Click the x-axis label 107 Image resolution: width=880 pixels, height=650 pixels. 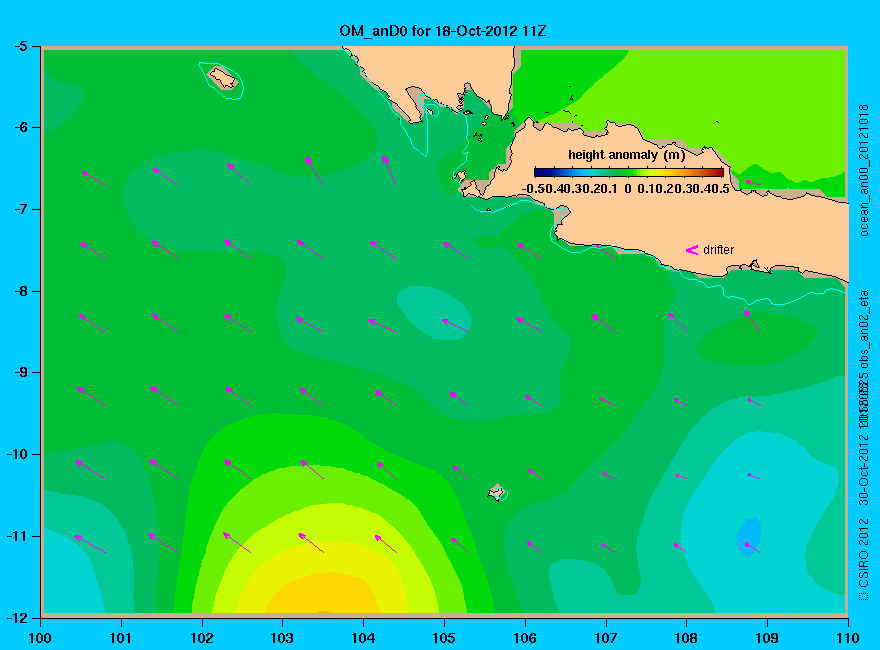[x=606, y=638]
